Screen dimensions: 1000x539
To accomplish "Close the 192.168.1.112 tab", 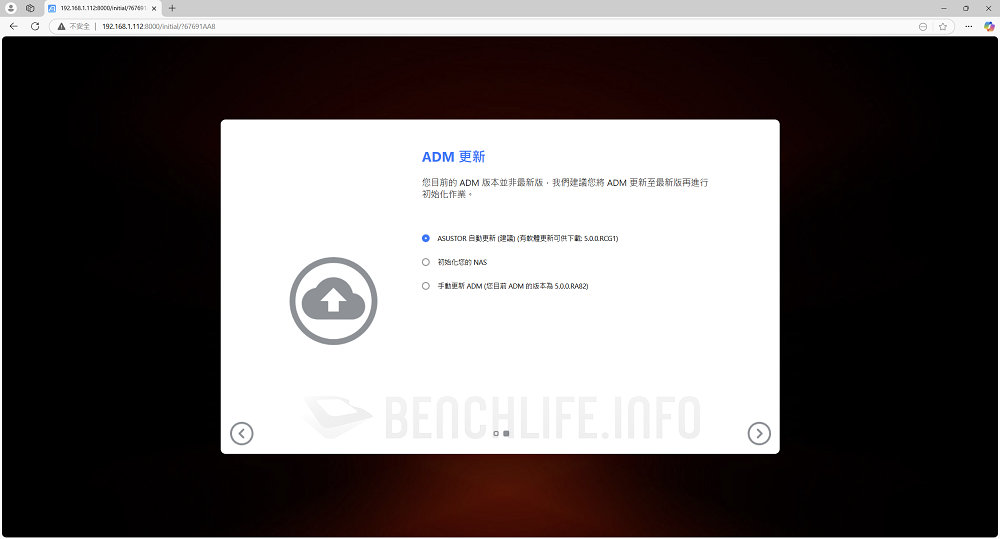I will click(x=153, y=8).
